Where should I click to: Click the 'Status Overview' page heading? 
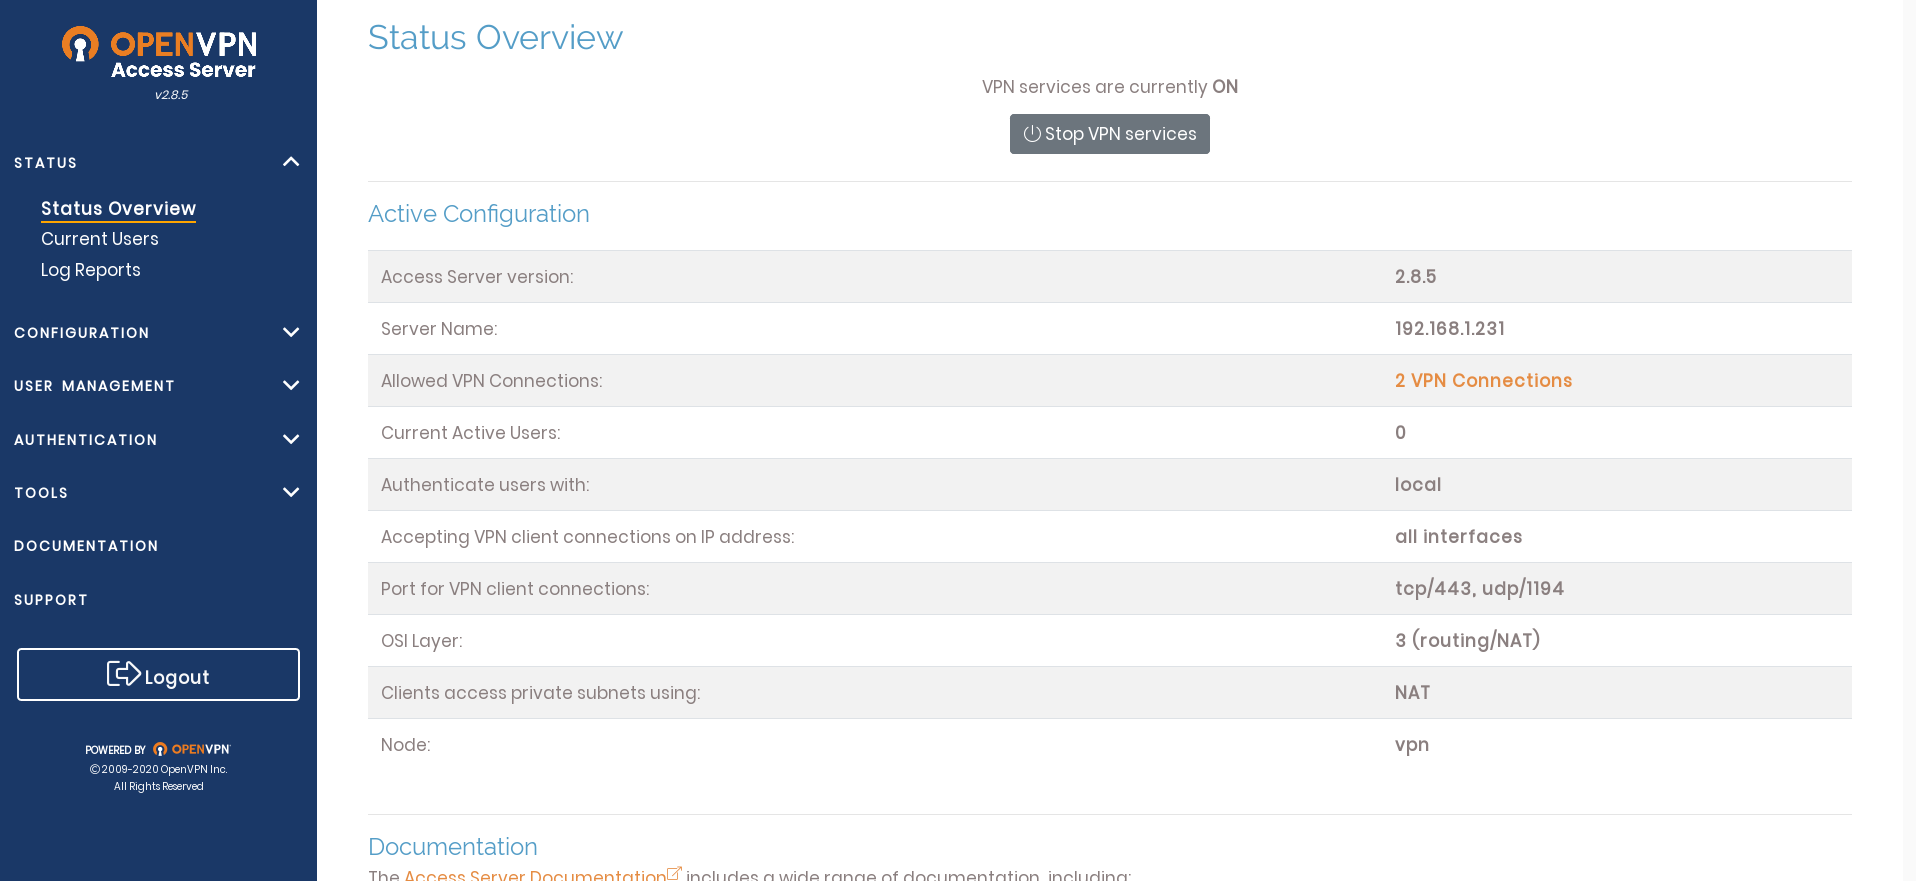tap(495, 38)
